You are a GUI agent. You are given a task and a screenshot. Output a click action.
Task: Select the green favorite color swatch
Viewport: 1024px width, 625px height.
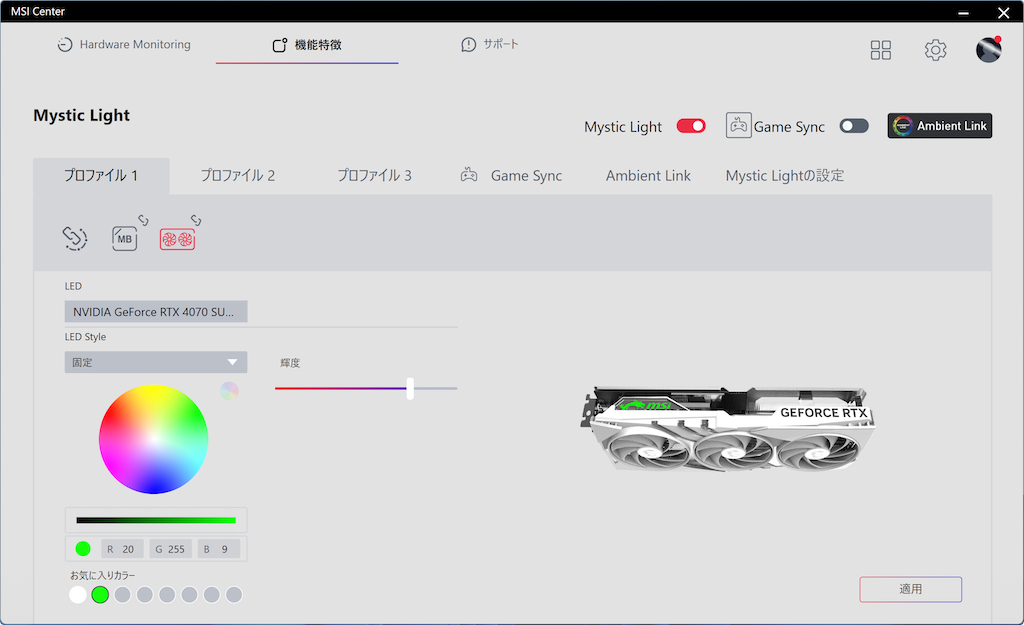(x=100, y=594)
